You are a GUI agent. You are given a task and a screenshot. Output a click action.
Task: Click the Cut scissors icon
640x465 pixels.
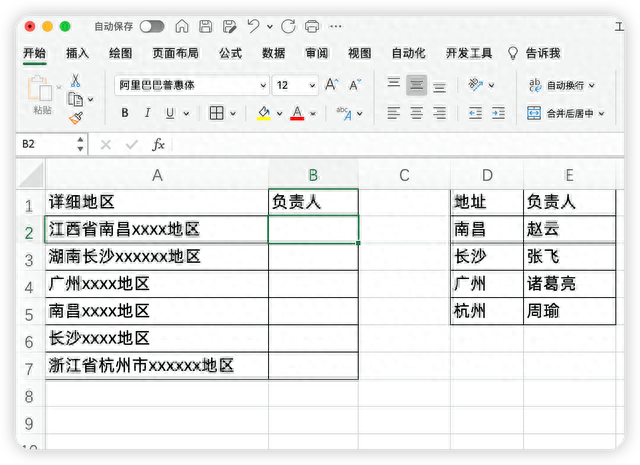tap(76, 80)
